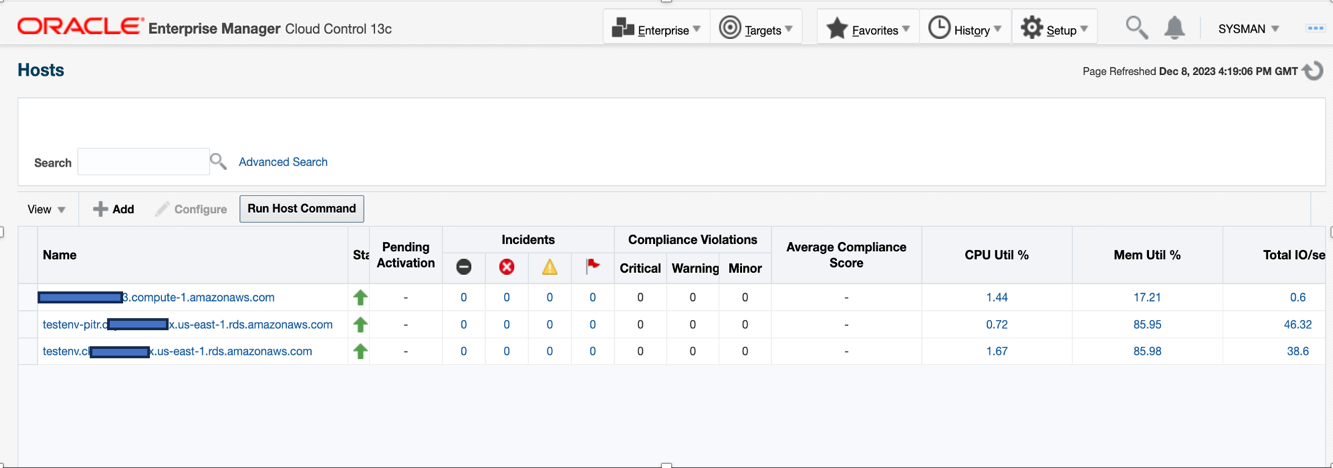1333x468 pixels.
Task: Click the escalated incidents red flag header
Action: coord(593,266)
